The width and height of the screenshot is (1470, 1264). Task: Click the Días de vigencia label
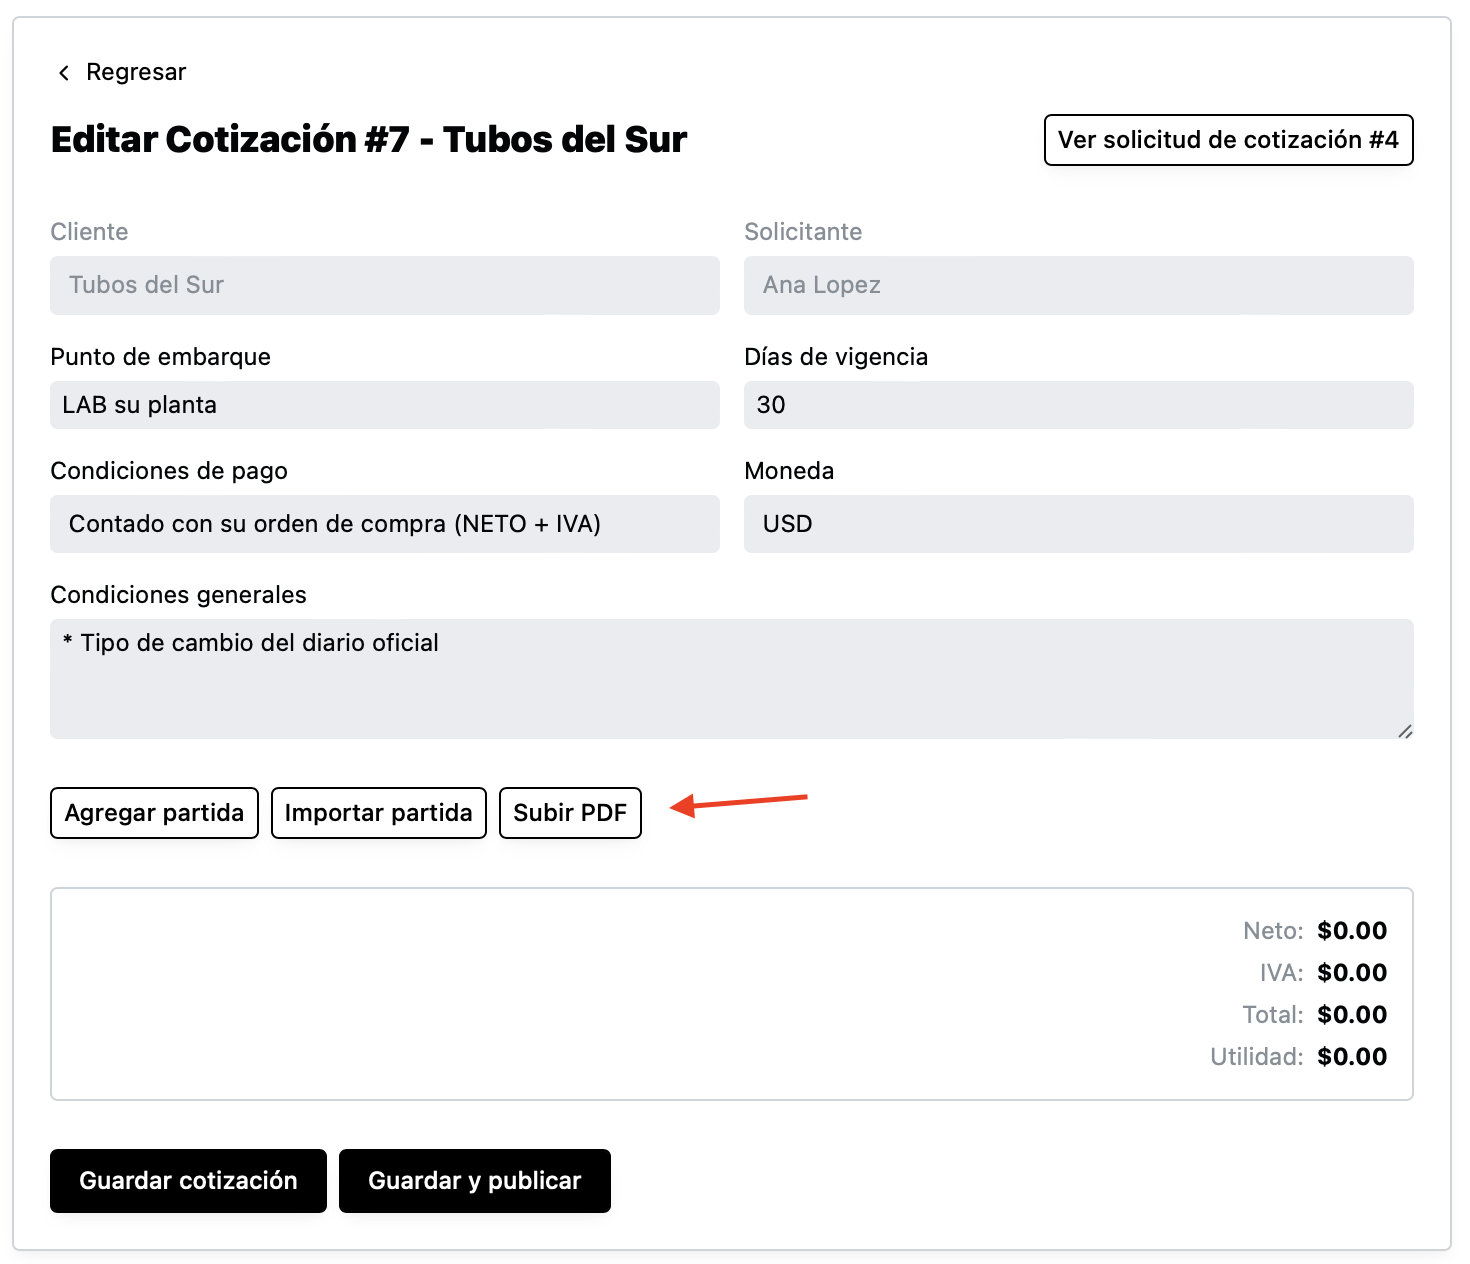(x=836, y=357)
